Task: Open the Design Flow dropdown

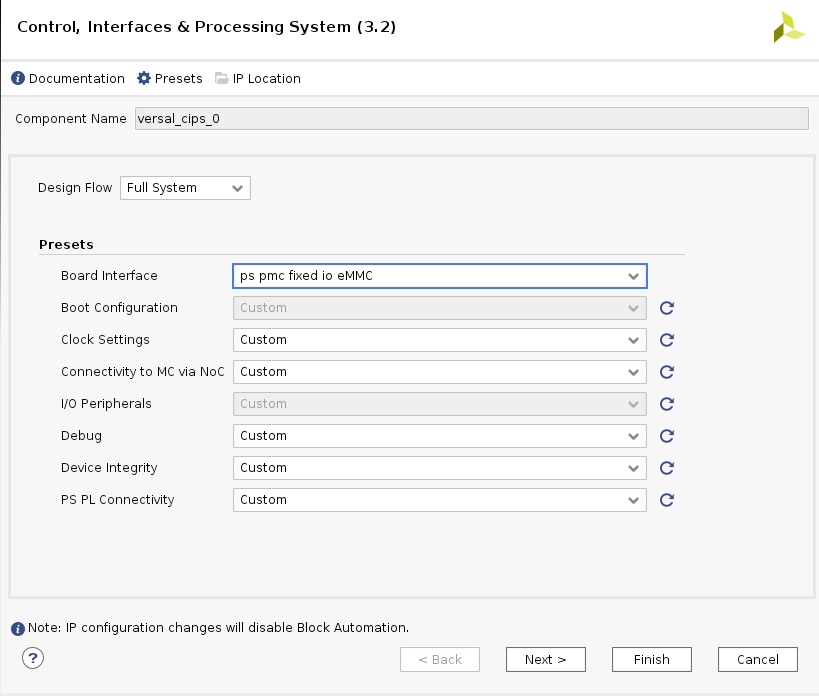Action: 185,188
